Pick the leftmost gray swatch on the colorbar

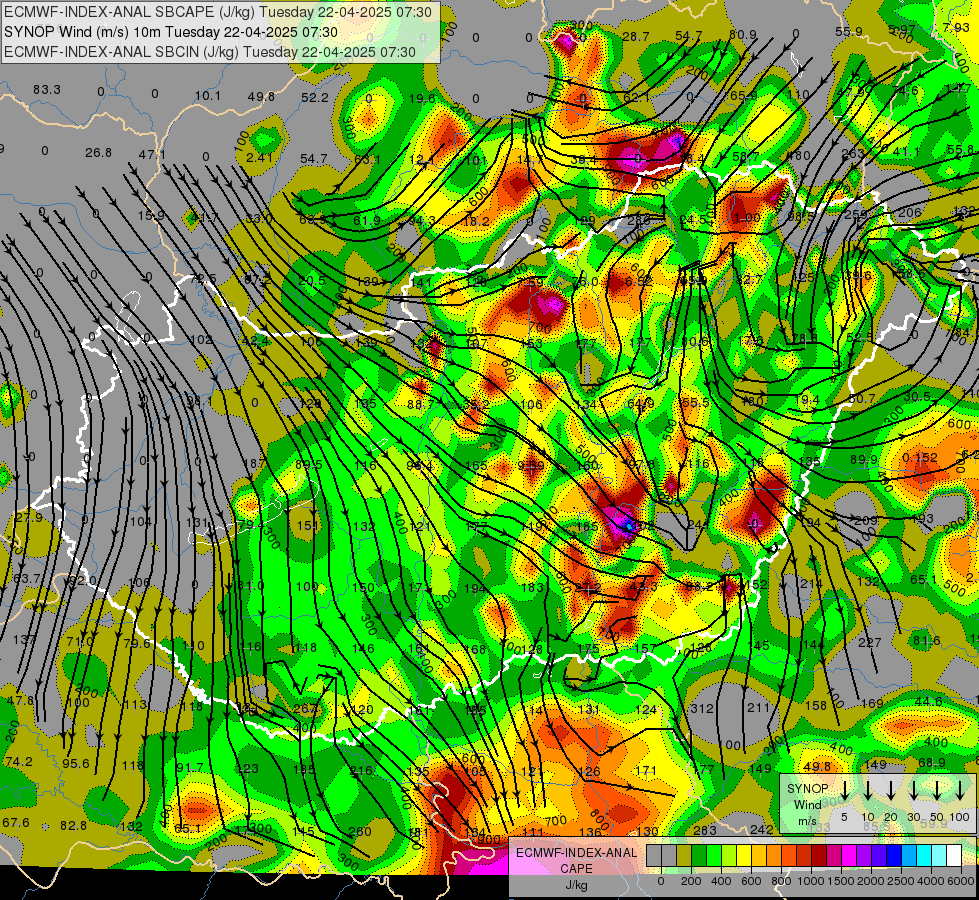pos(654,856)
